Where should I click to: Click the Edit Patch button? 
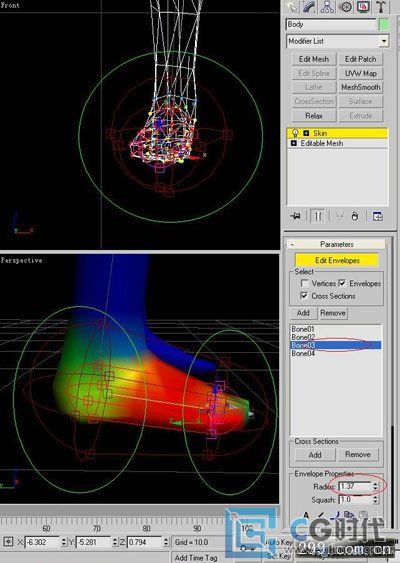point(361,59)
